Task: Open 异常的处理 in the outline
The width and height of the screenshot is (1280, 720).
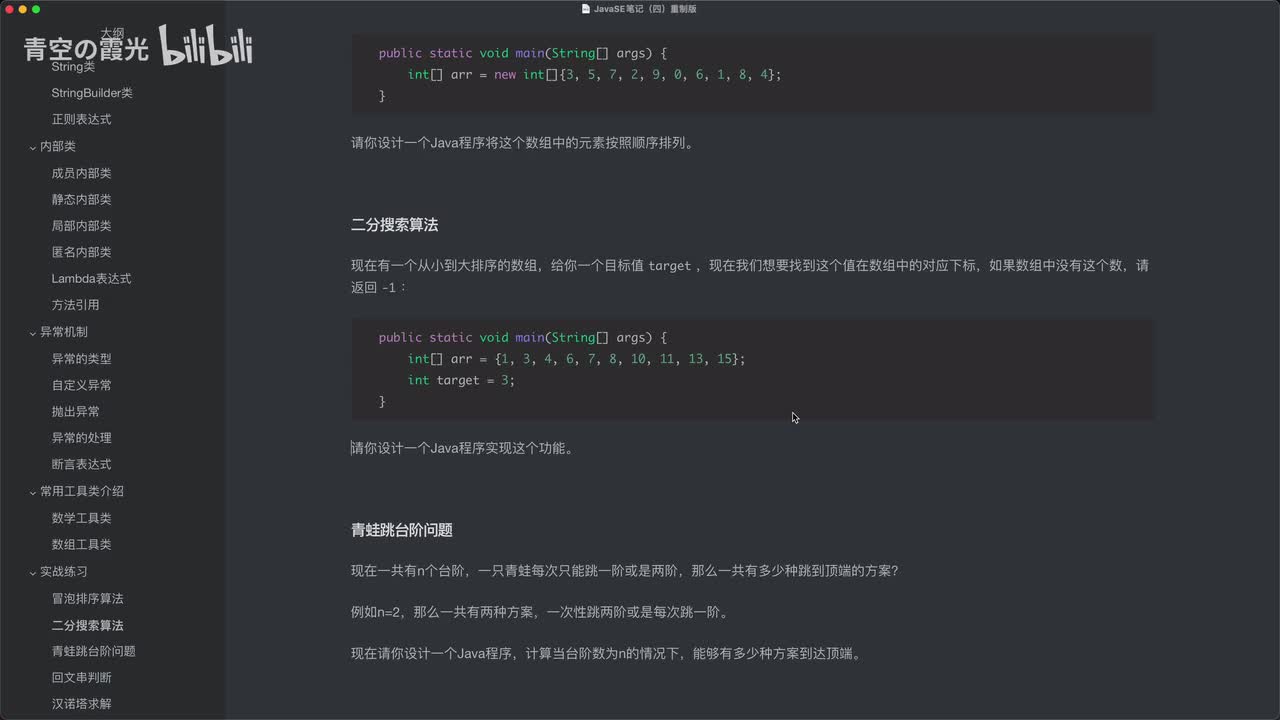Action: point(81,438)
